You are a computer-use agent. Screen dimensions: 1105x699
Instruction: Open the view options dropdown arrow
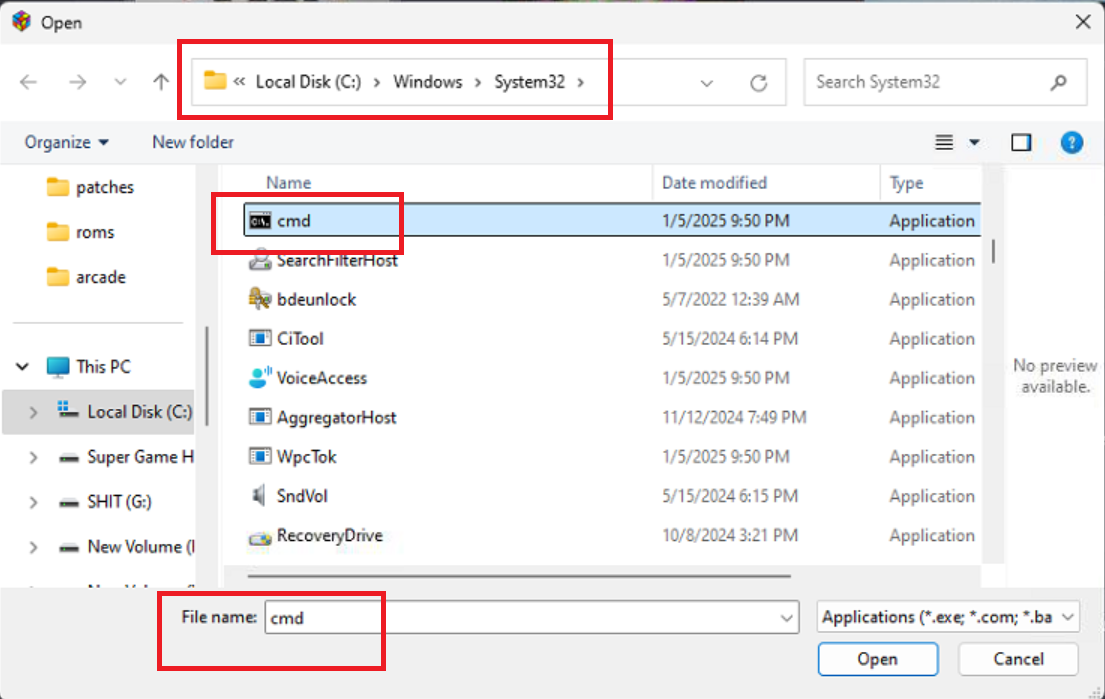click(974, 142)
